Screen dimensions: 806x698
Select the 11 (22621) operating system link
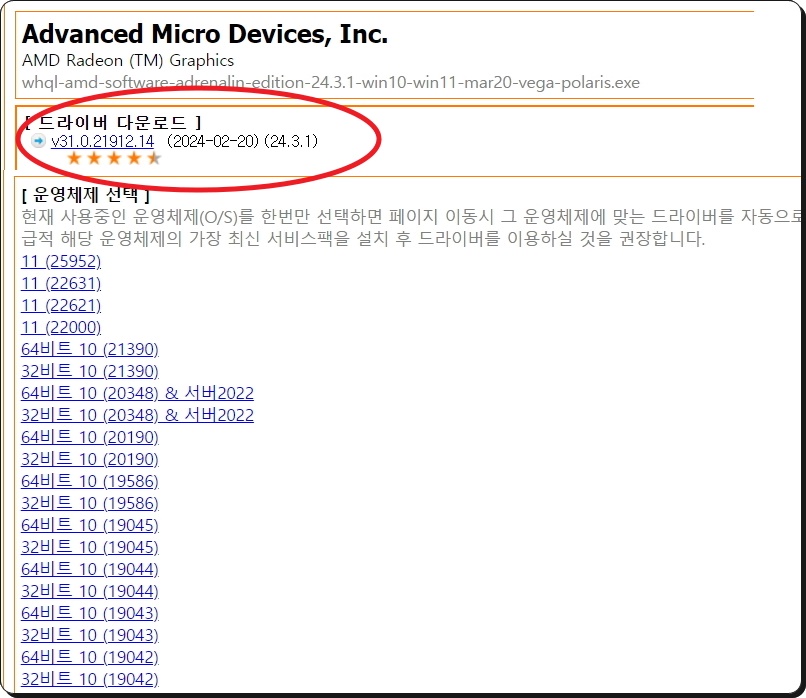pyautogui.click(x=61, y=306)
